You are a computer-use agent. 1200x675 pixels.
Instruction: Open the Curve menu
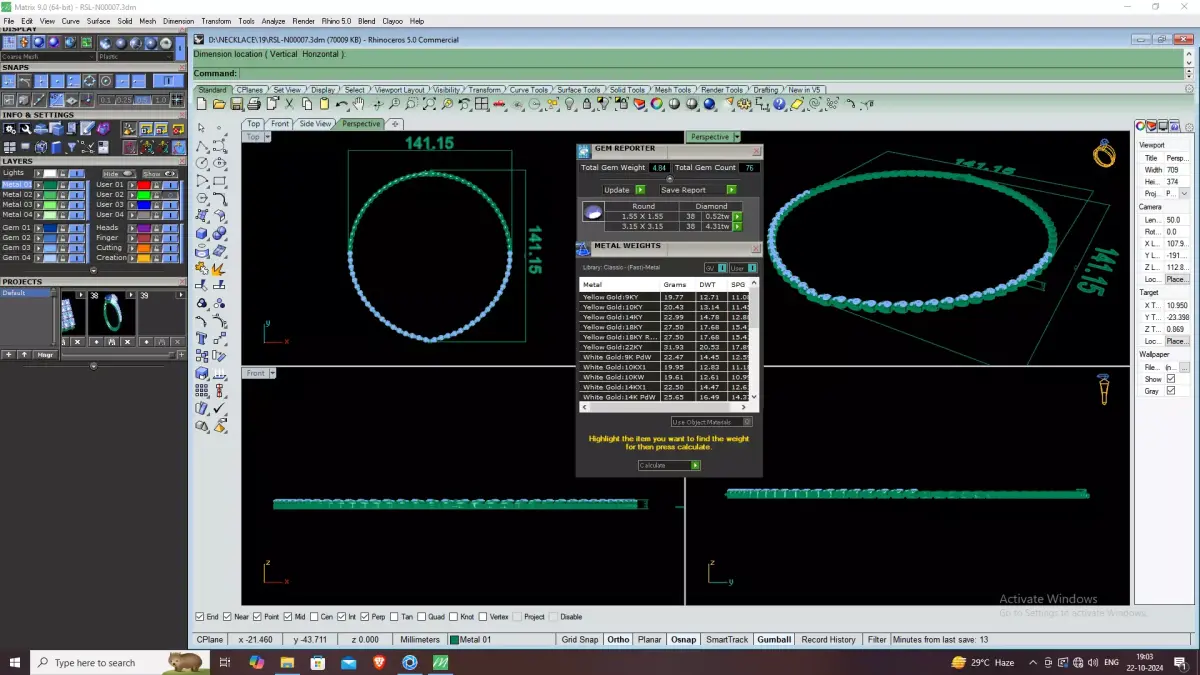(x=71, y=21)
